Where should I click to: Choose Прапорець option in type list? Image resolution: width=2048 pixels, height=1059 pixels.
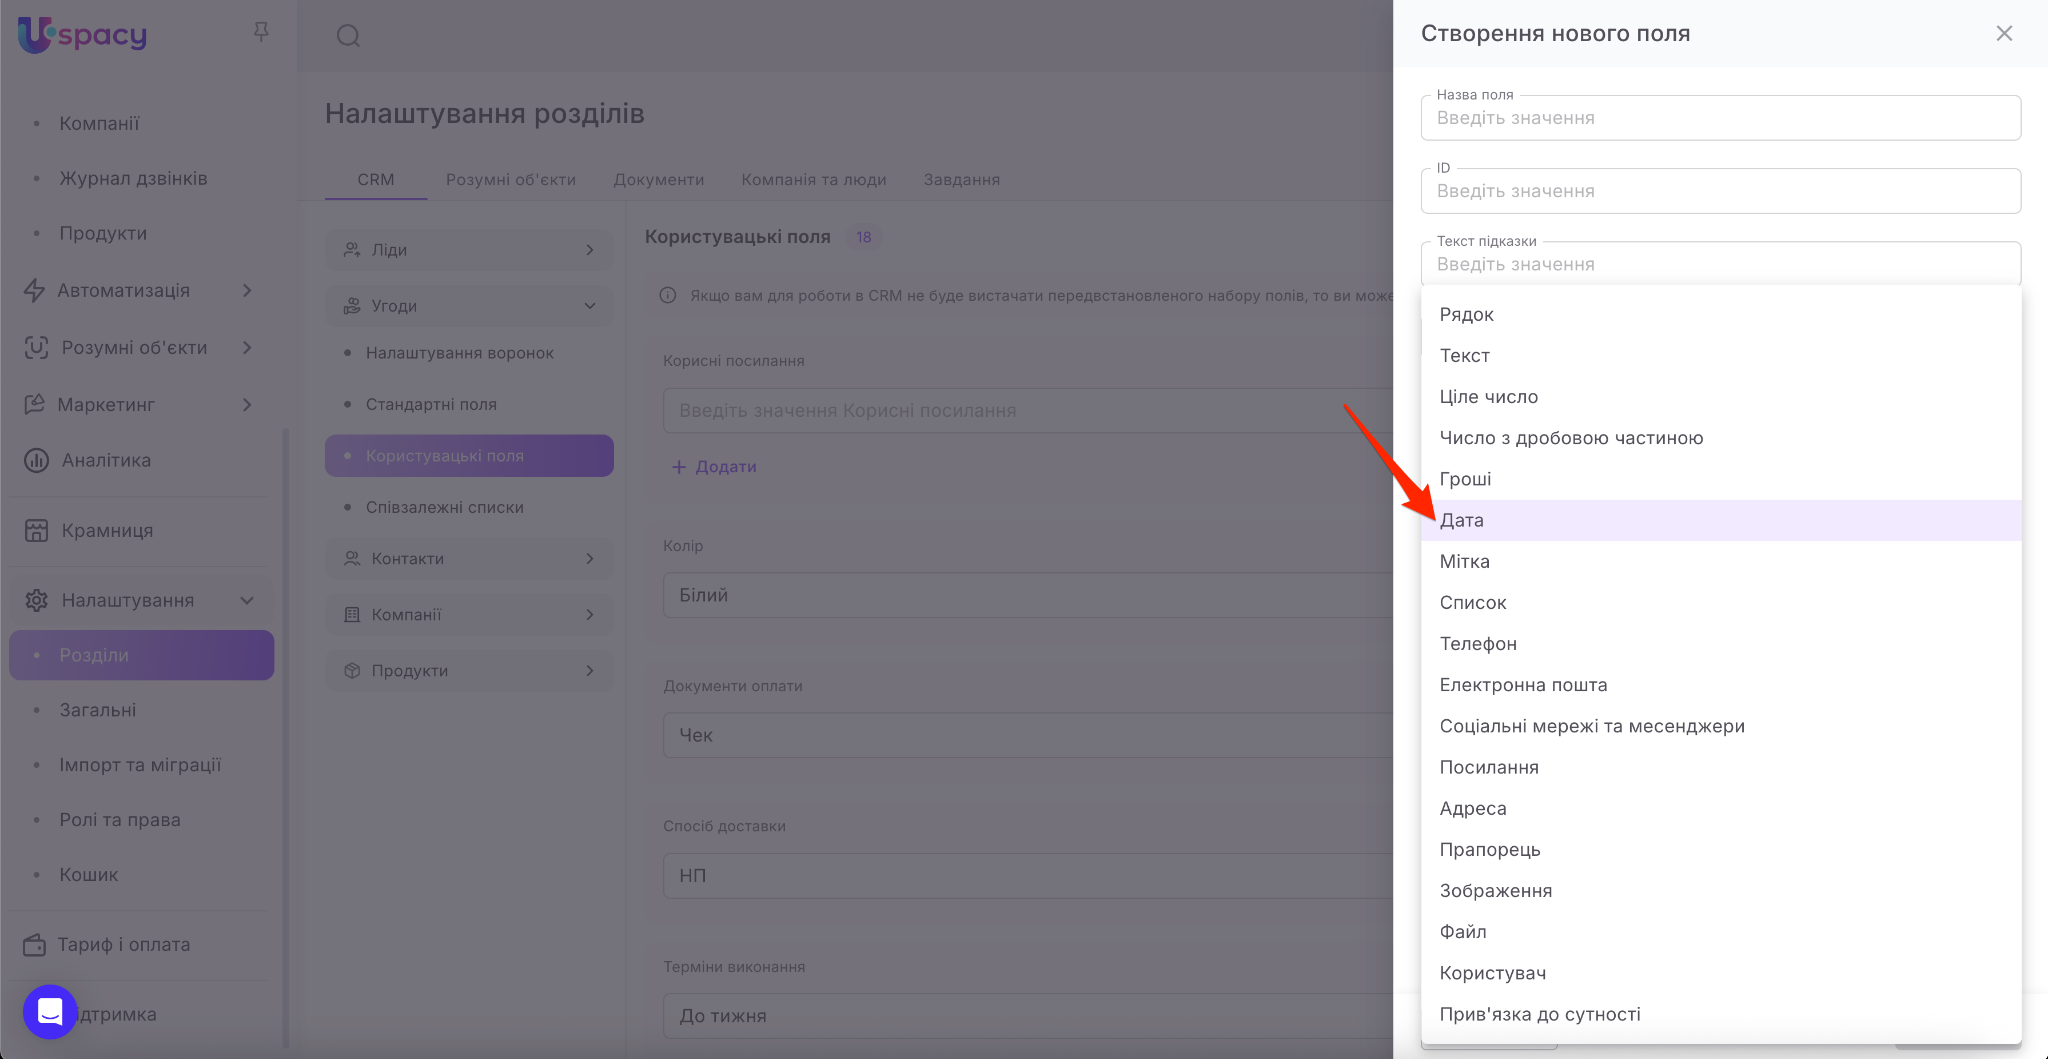(1490, 850)
